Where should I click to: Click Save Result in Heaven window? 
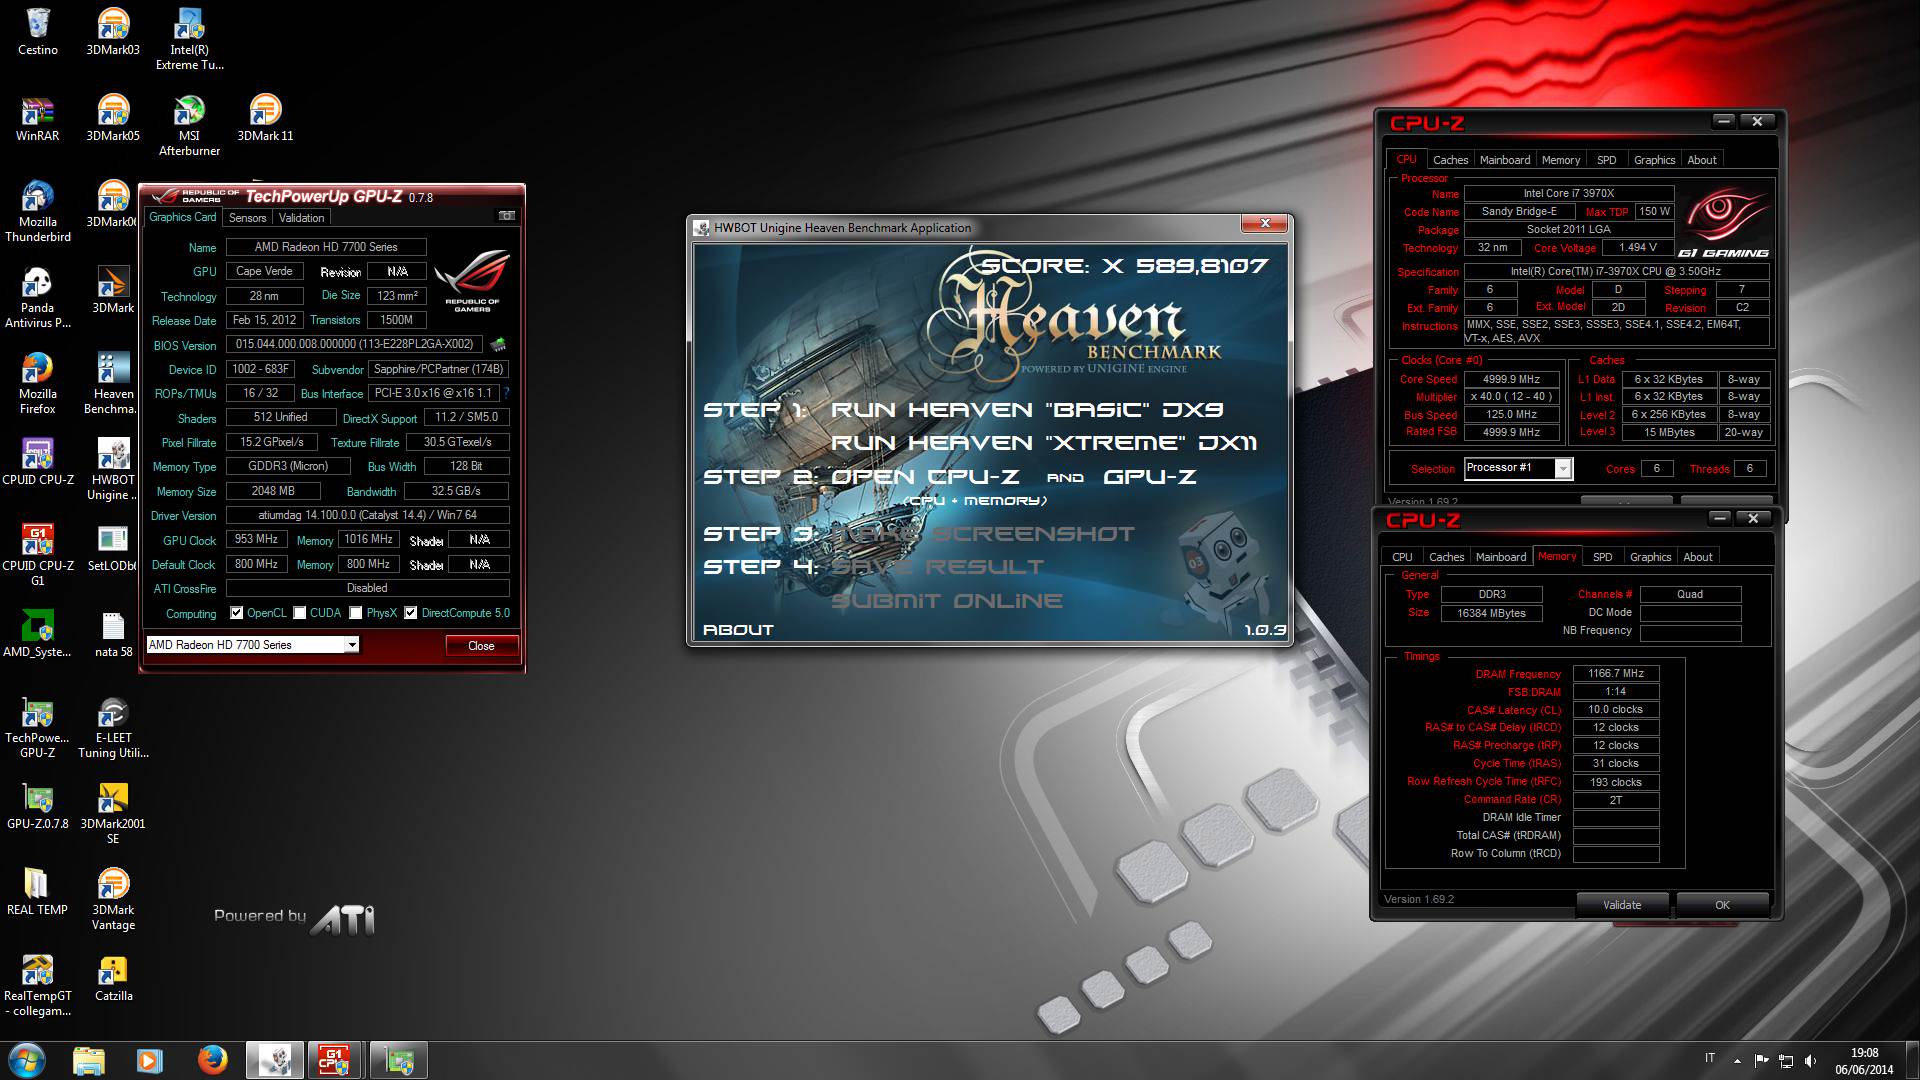[937, 567]
